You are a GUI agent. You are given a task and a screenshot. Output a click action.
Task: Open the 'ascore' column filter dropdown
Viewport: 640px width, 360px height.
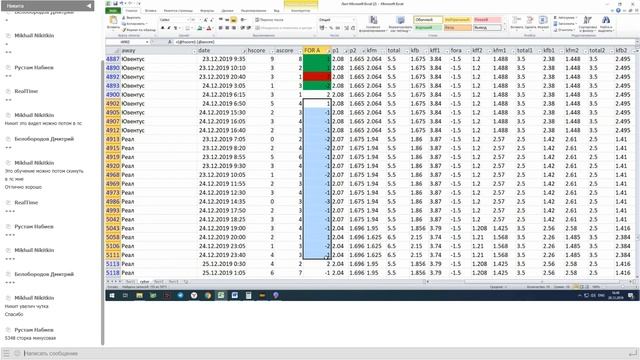(x=300, y=51)
